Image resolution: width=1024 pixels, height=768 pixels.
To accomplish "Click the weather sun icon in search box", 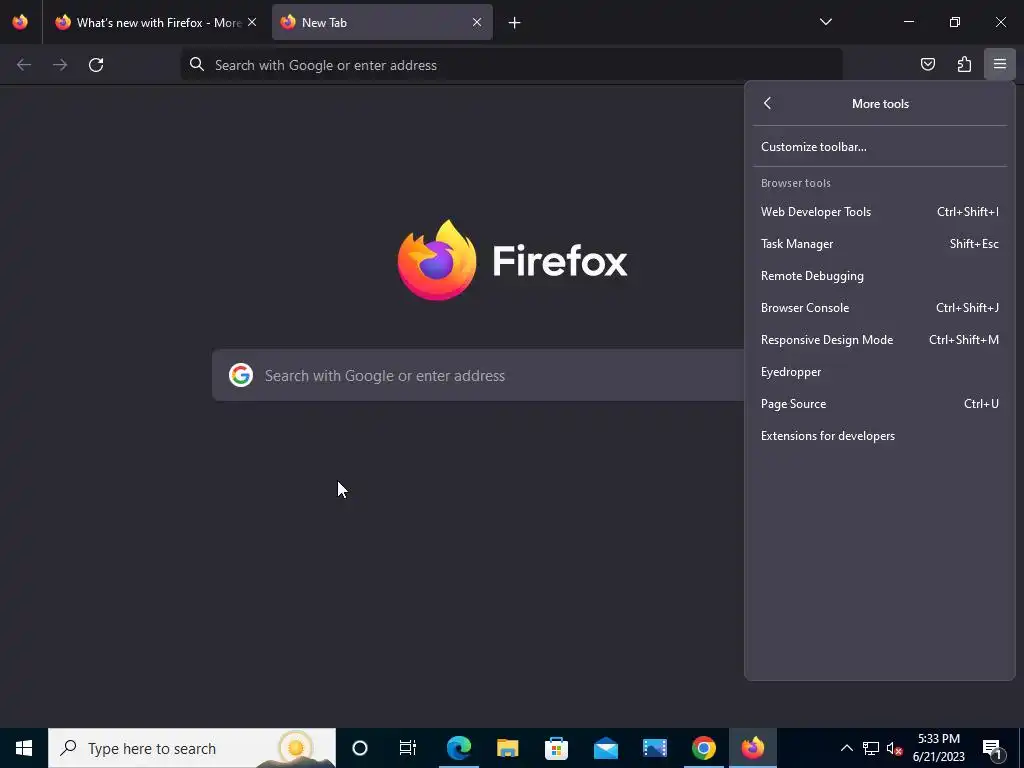I will coord(296,747).
